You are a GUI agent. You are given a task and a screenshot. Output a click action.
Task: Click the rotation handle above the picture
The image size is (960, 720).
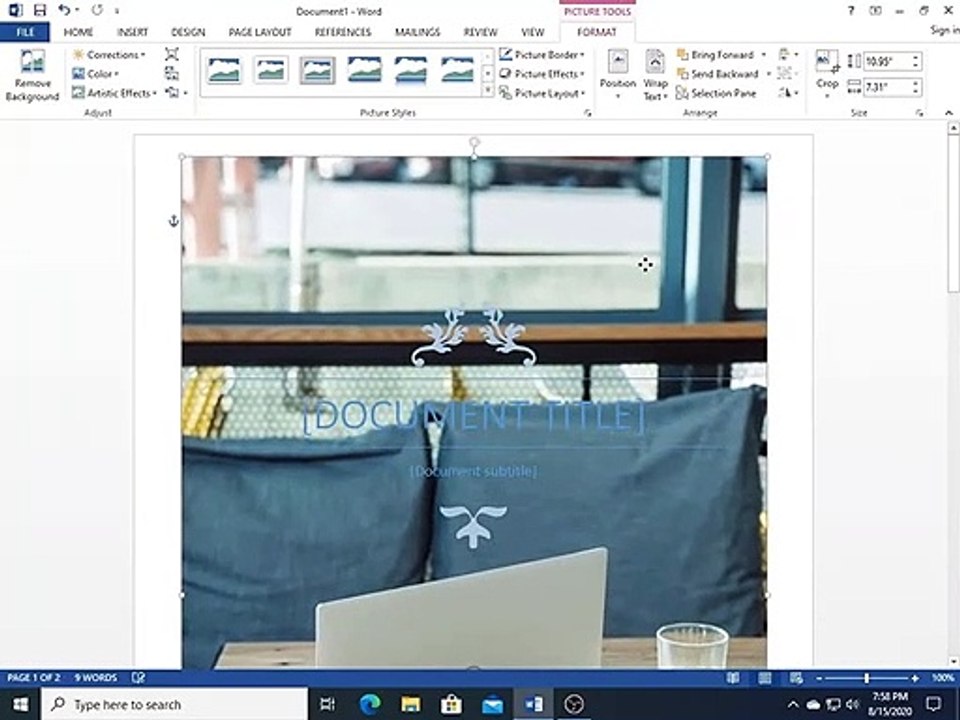click(x=474, y=143)
